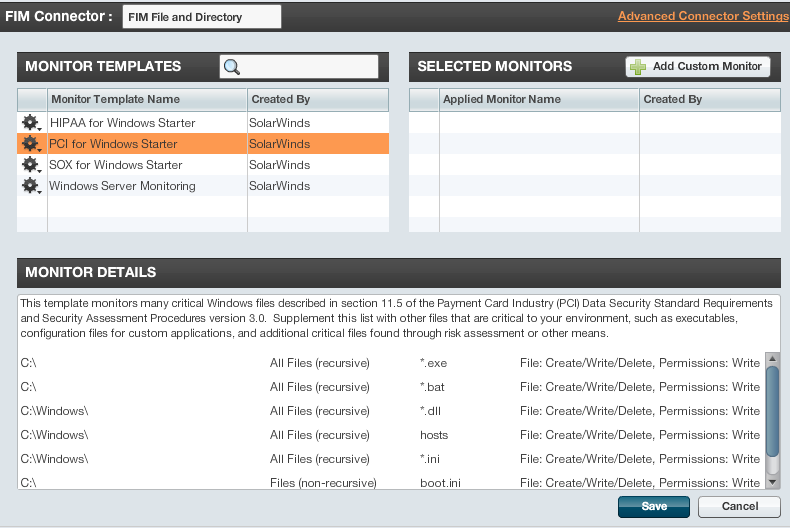
Task: Click the PCI template description text
Action: click(x=397, y=318)
